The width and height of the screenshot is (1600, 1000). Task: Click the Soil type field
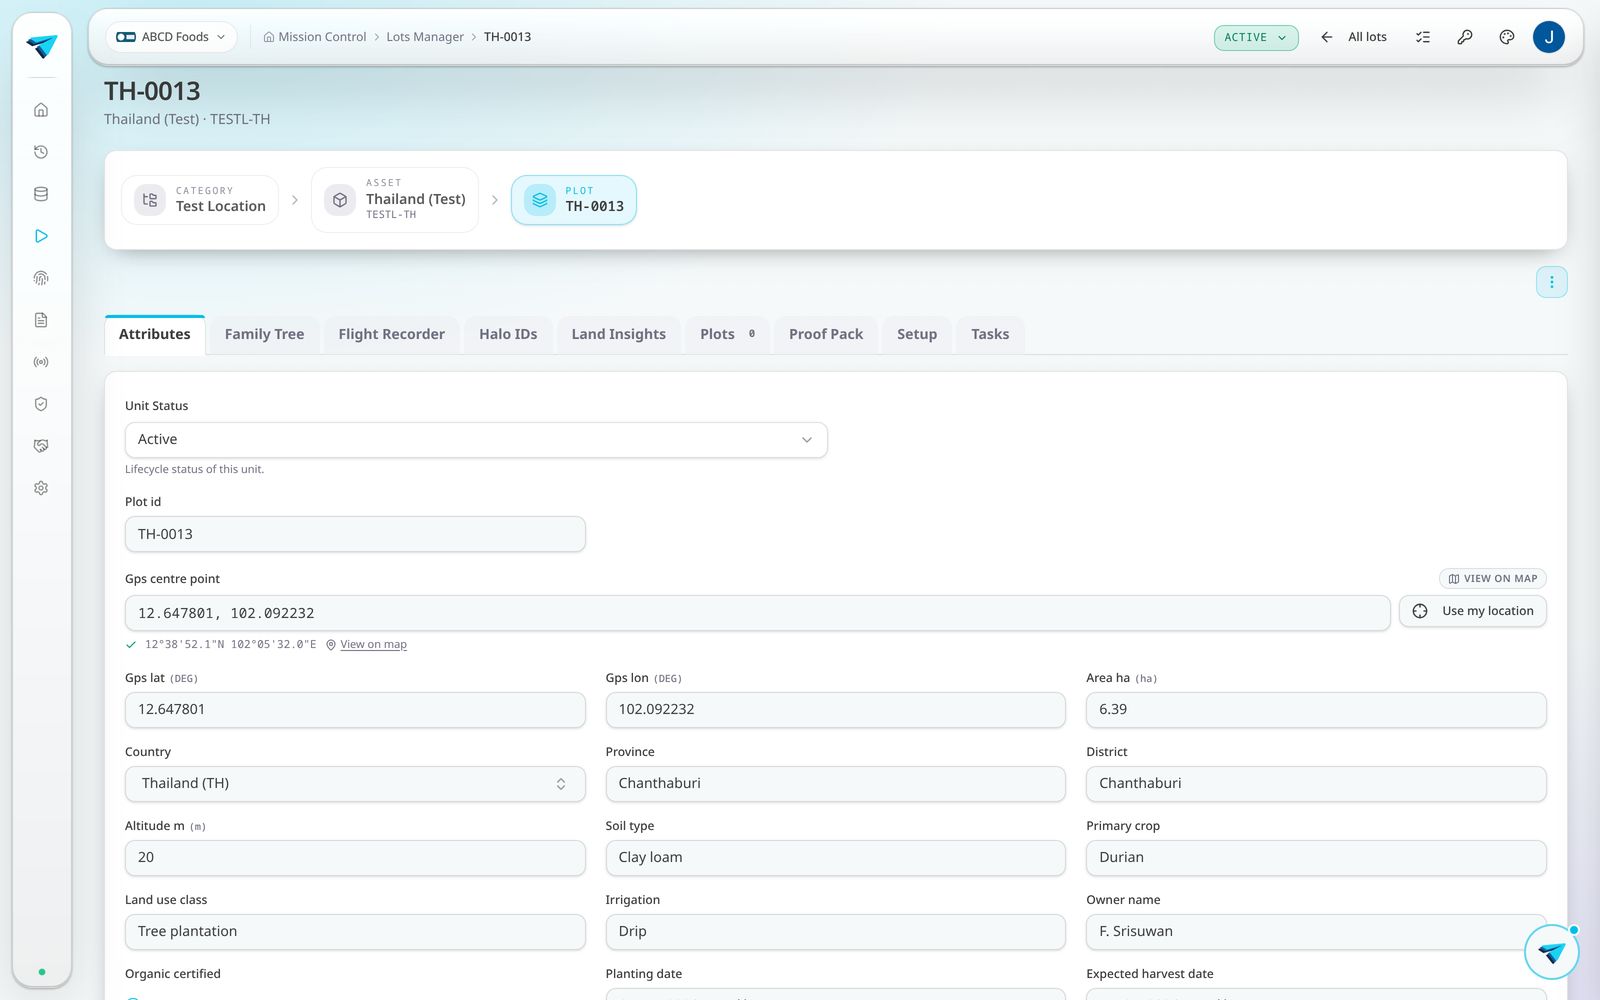(x=835, y=858)
